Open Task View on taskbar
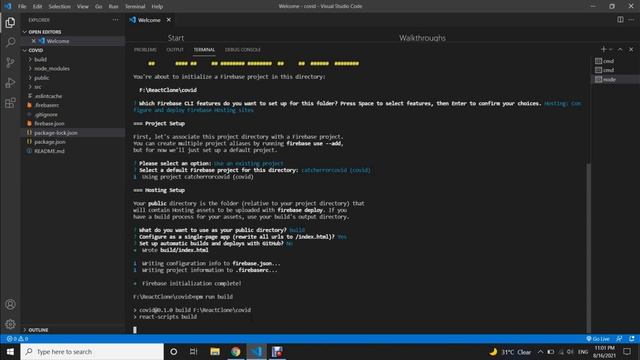640x360 pixels. 194,352
